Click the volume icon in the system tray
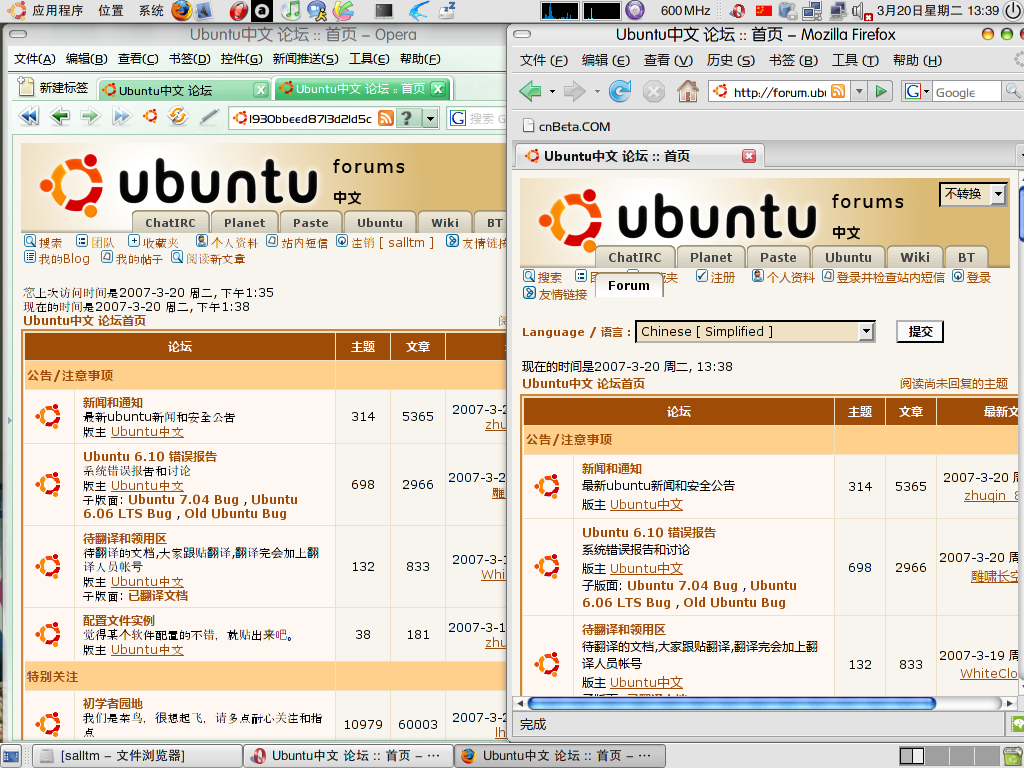The height and width of the screenshot is (768, 1024). pyautogui.click(x=861, y=10)
